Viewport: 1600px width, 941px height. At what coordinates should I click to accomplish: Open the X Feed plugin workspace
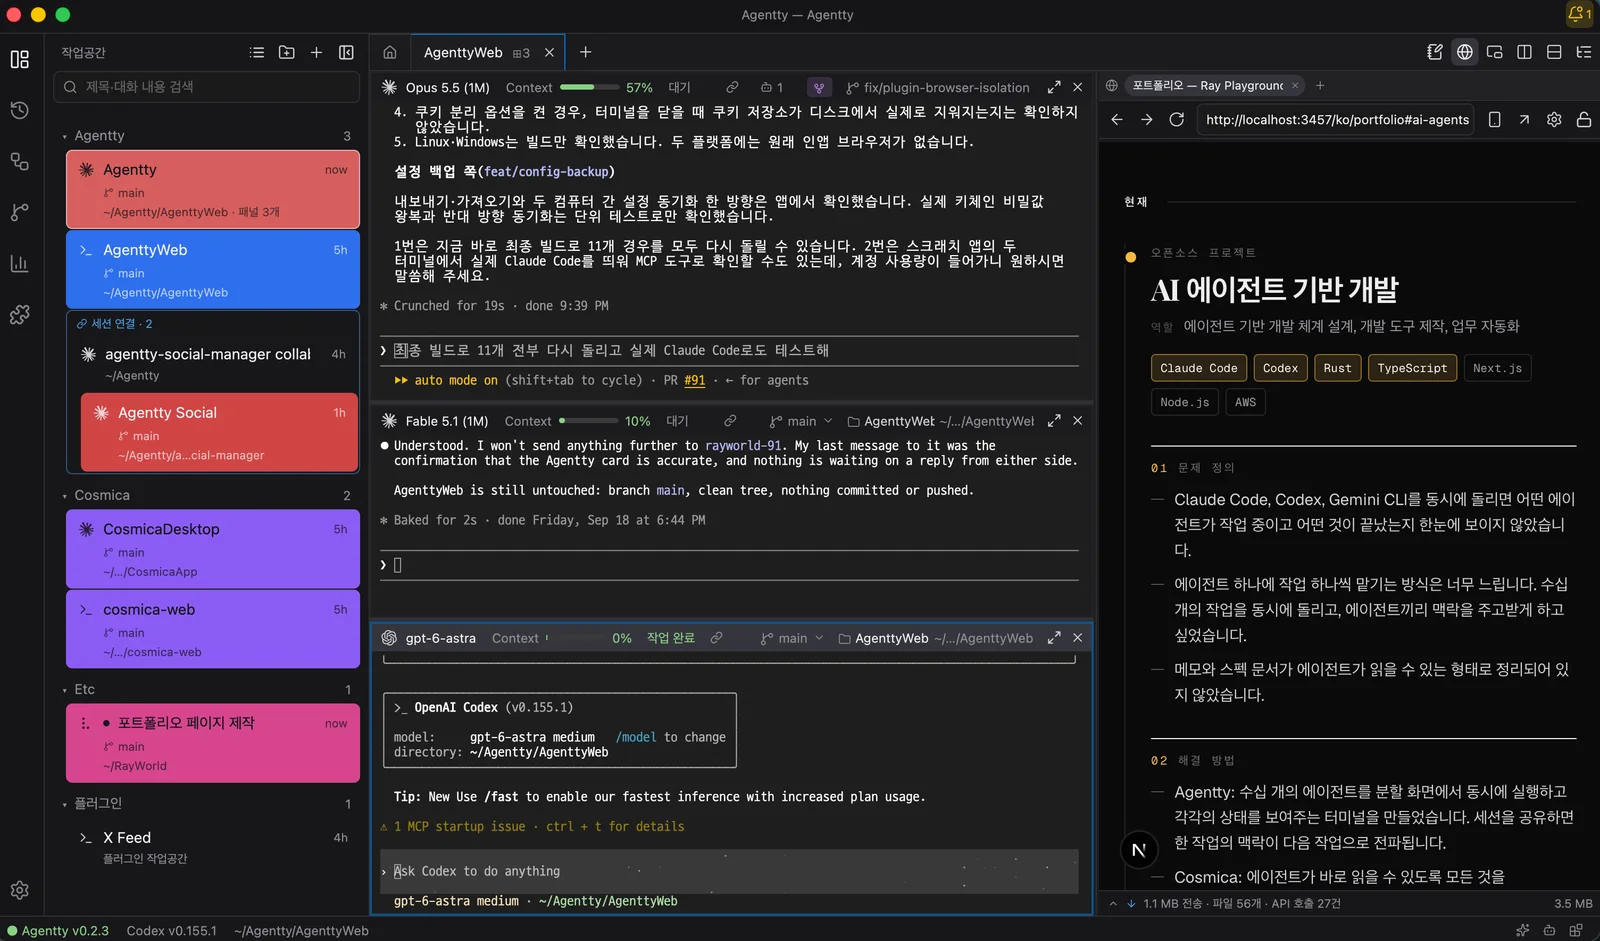(x=213, y=847)
